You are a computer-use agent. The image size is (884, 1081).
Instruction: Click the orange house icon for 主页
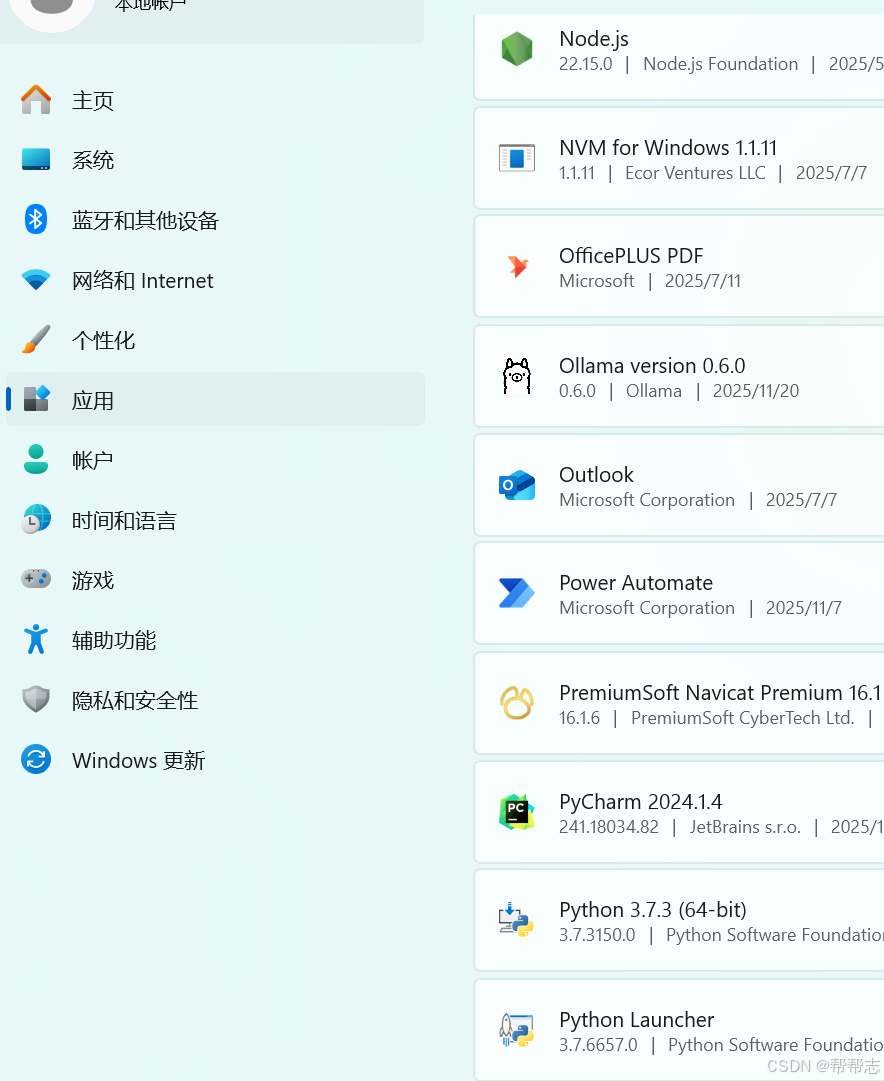(x=36, y=100)
